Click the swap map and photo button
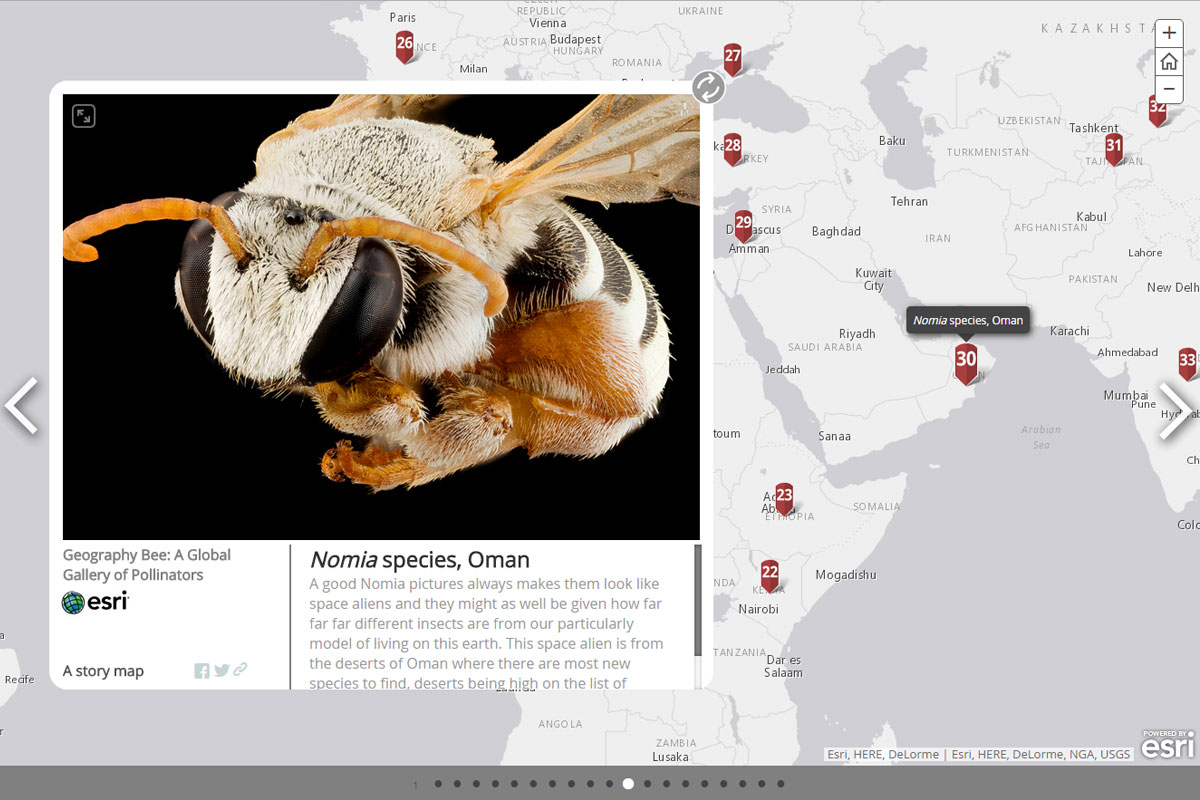The width and height of the screenshot is (1200, 800). [708, 88]
